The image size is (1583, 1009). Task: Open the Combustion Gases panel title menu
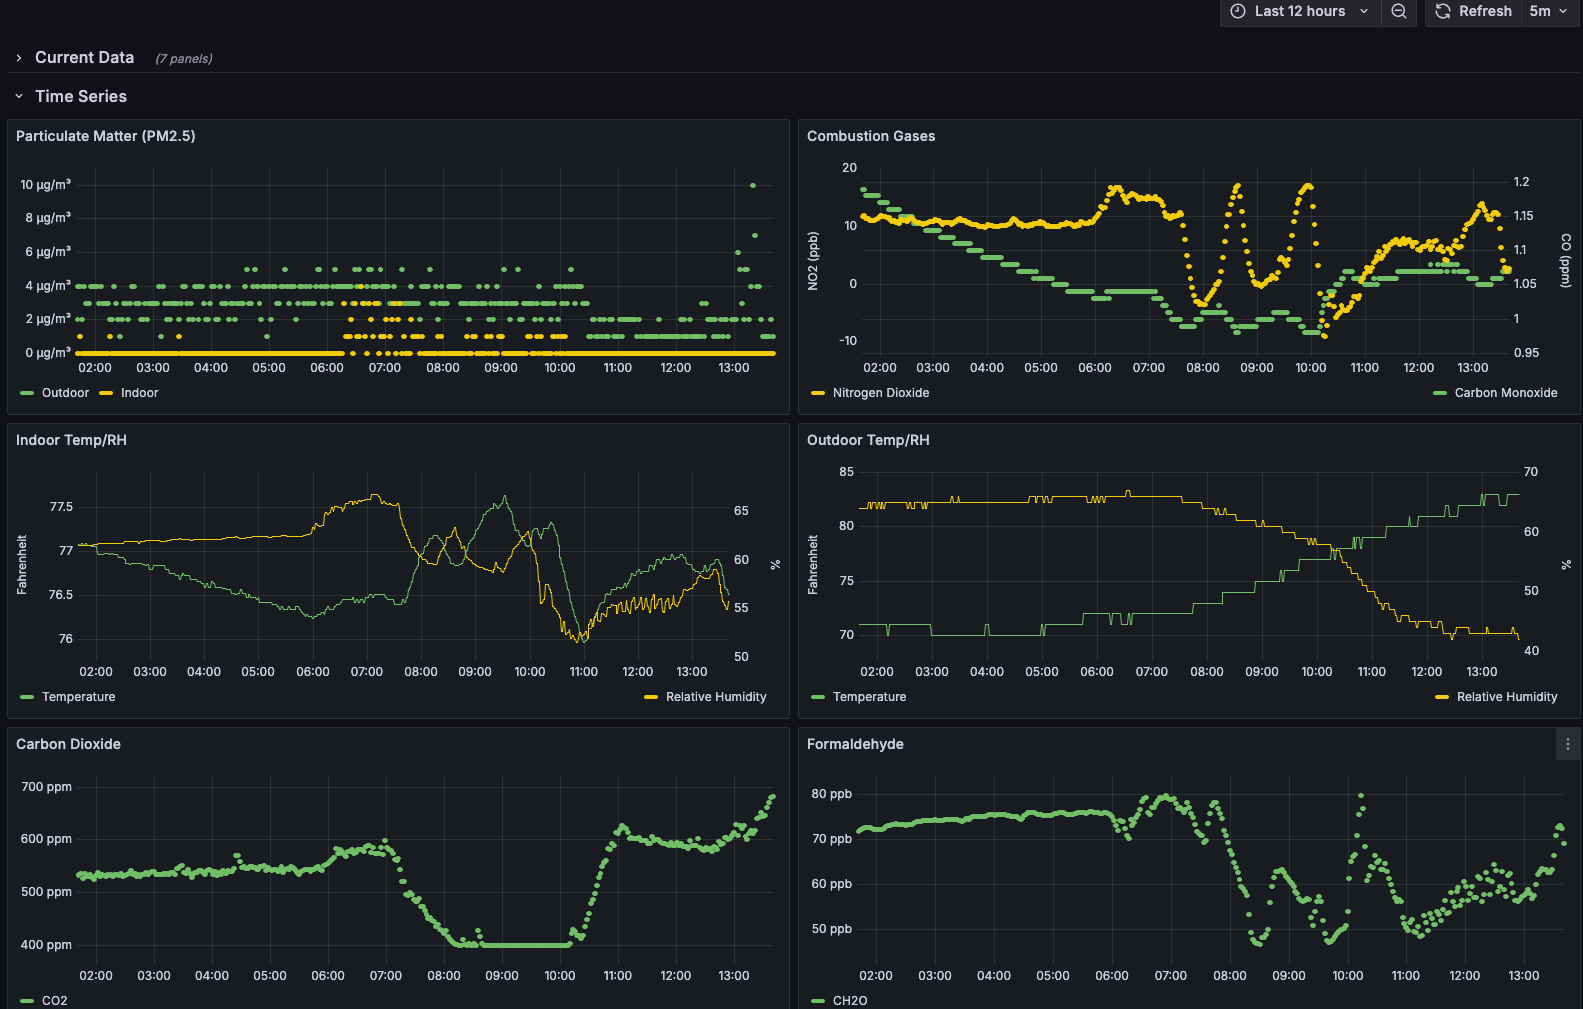tap(871, 136)
